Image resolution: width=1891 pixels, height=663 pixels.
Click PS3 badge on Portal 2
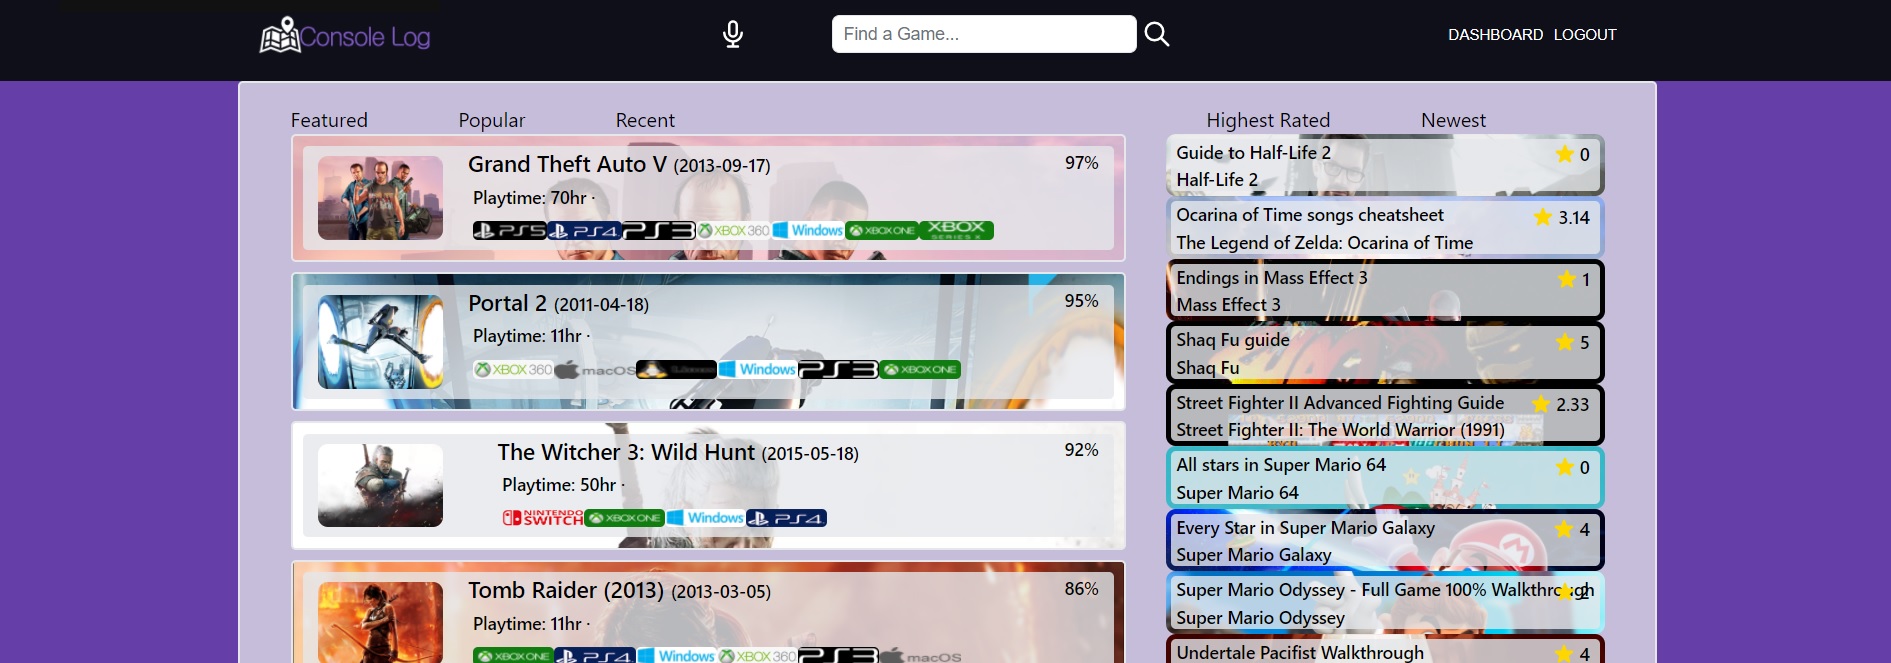click(x=838, y=370)
